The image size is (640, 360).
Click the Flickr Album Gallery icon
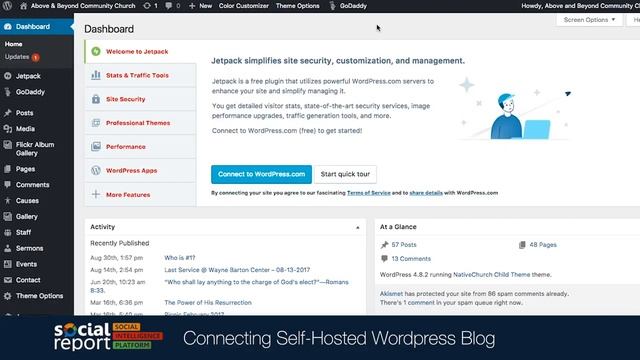(x=8, y=144)
